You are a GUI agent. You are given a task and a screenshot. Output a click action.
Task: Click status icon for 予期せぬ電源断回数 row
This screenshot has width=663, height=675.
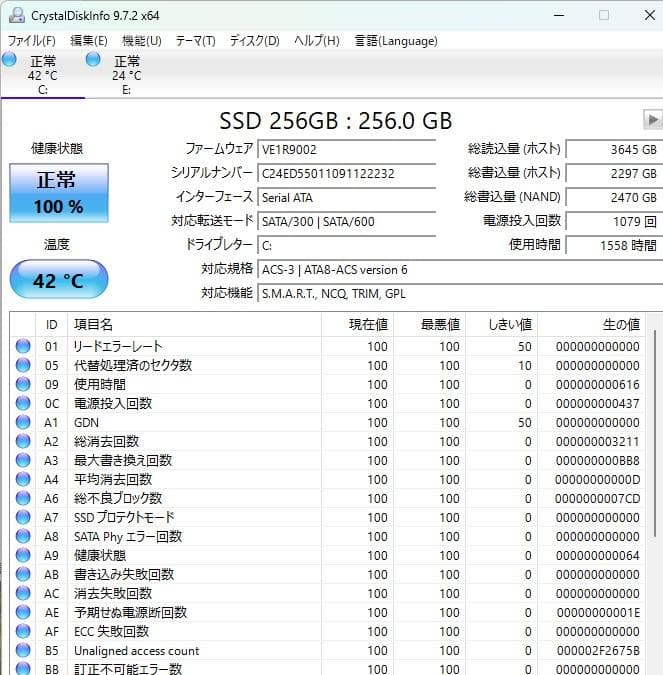tap(23, 612)
